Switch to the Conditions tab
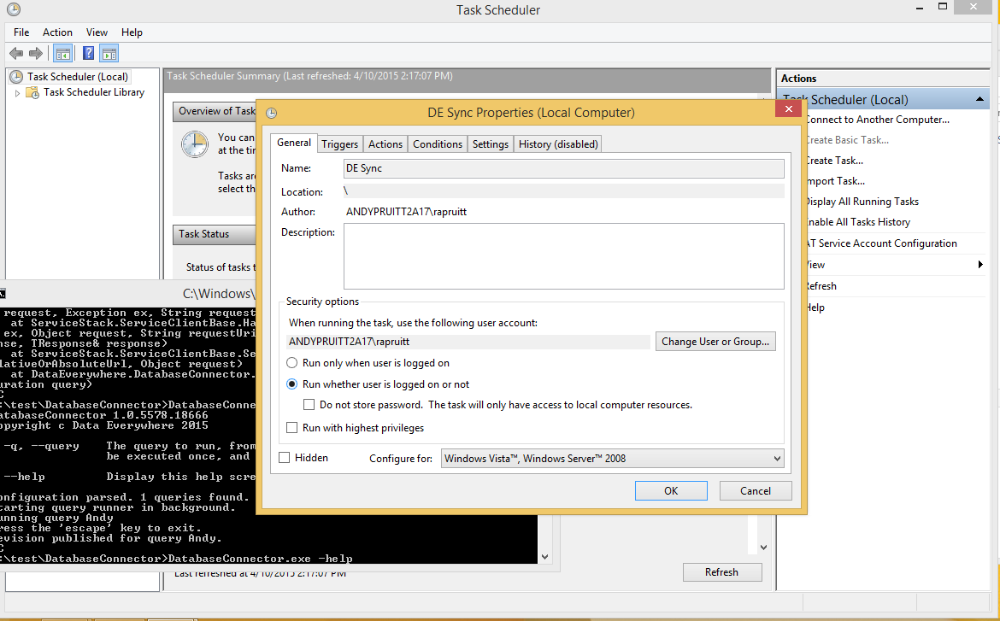The image size is (1000, 621). (x=438, y=144)
